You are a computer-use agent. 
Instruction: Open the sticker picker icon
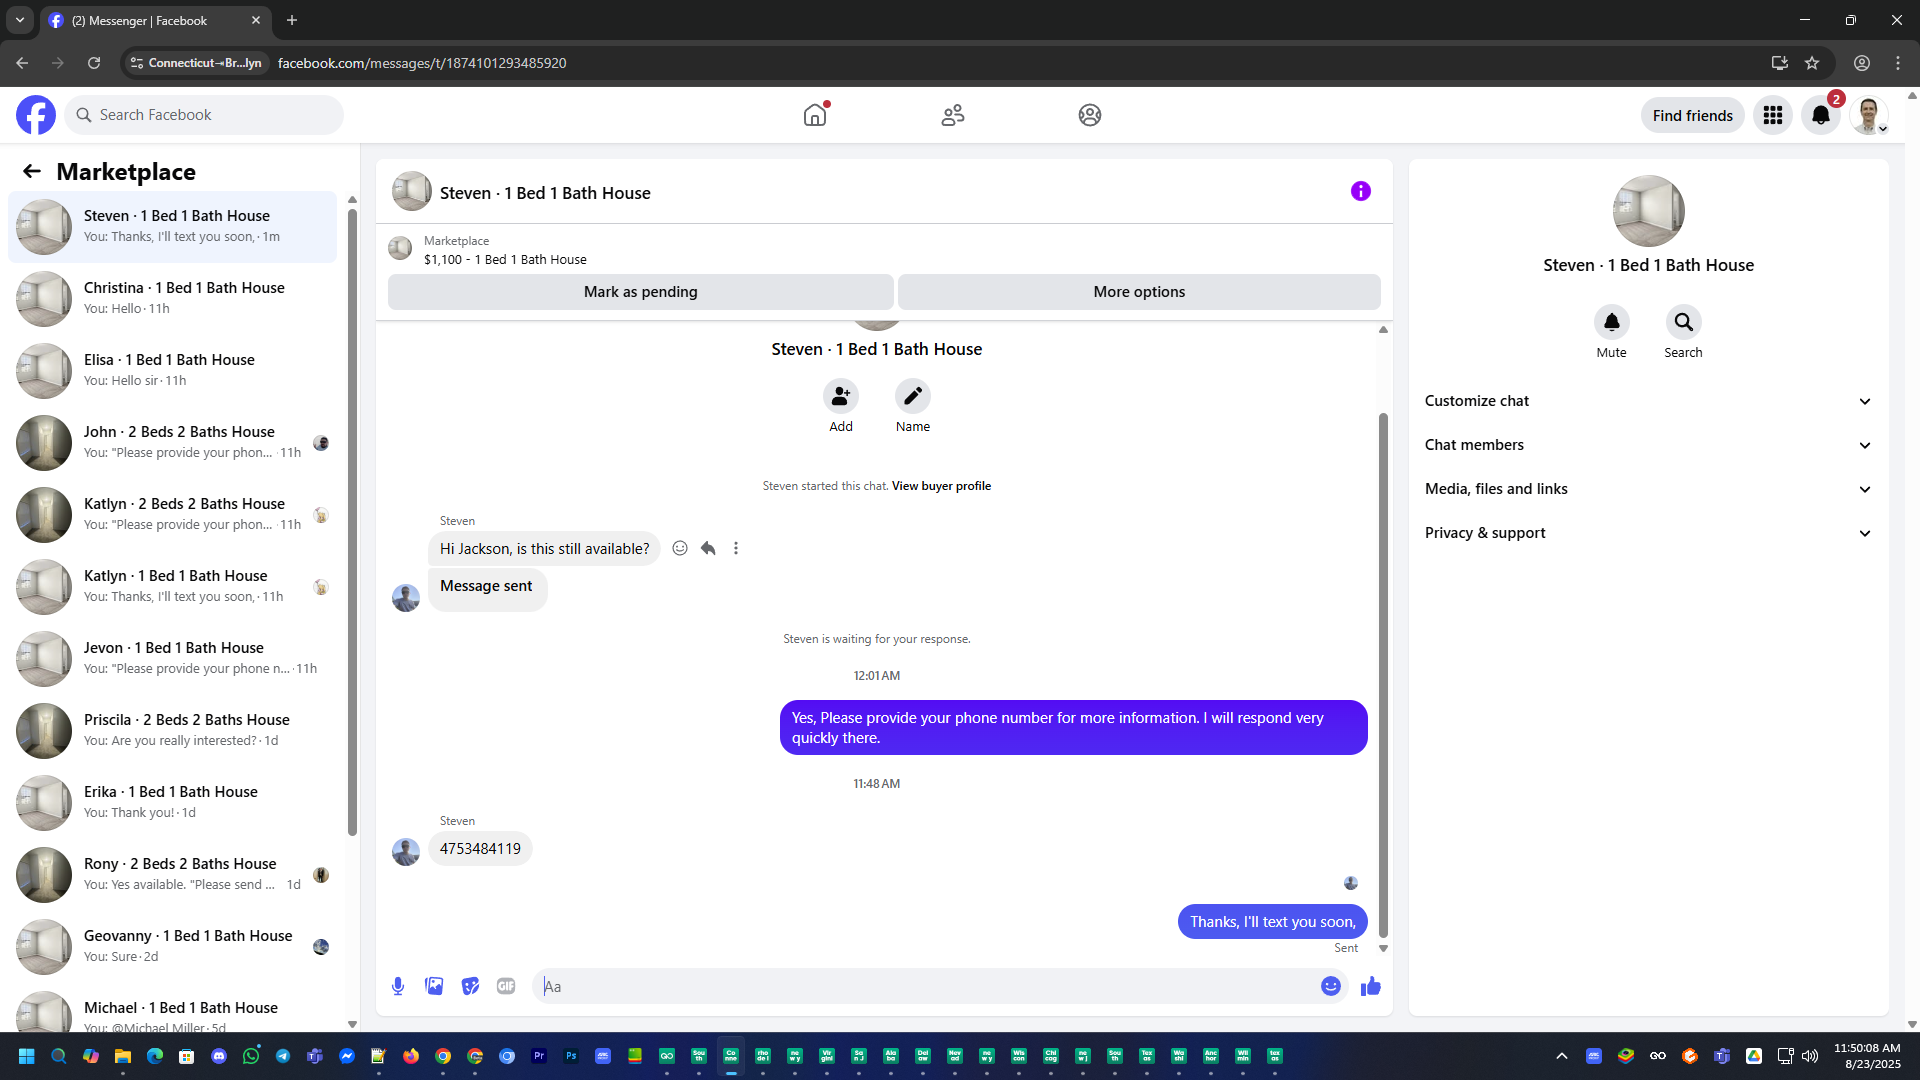pos(470,986)
